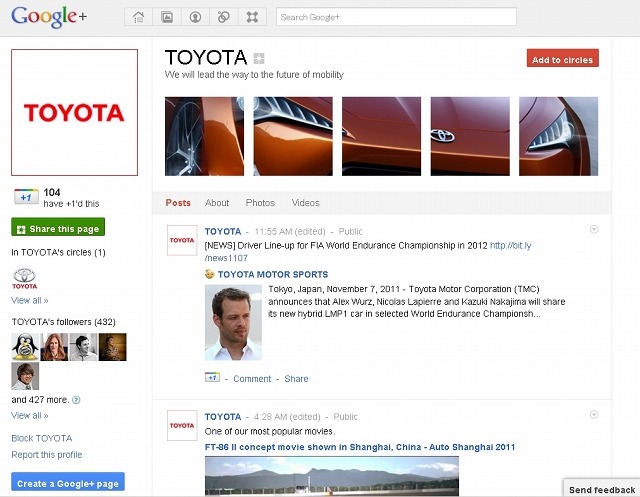Click Public label on 4:28 AM post
Viewport: 640px width, 497px height.
(x=345, y=417)
